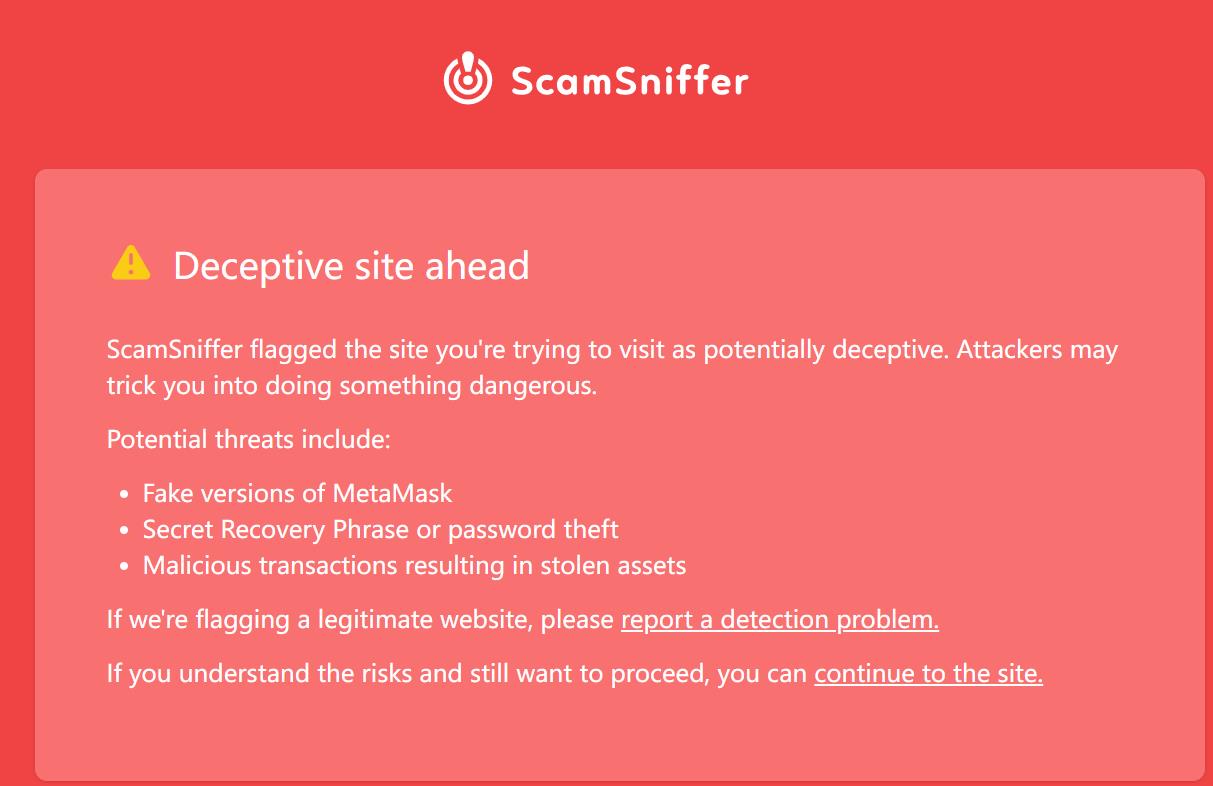1213x786 pixels.
Task: Click the If we're flagging a legitimate website text
Action: pyautogui.click(x=360, y=620)
